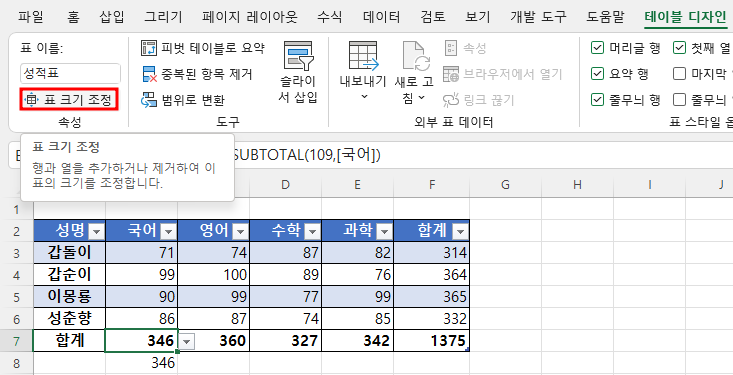733x375 pixels.
Task: Select 성춘향 total cell 332
Action: pyautogui.click(x=431, y=319)
